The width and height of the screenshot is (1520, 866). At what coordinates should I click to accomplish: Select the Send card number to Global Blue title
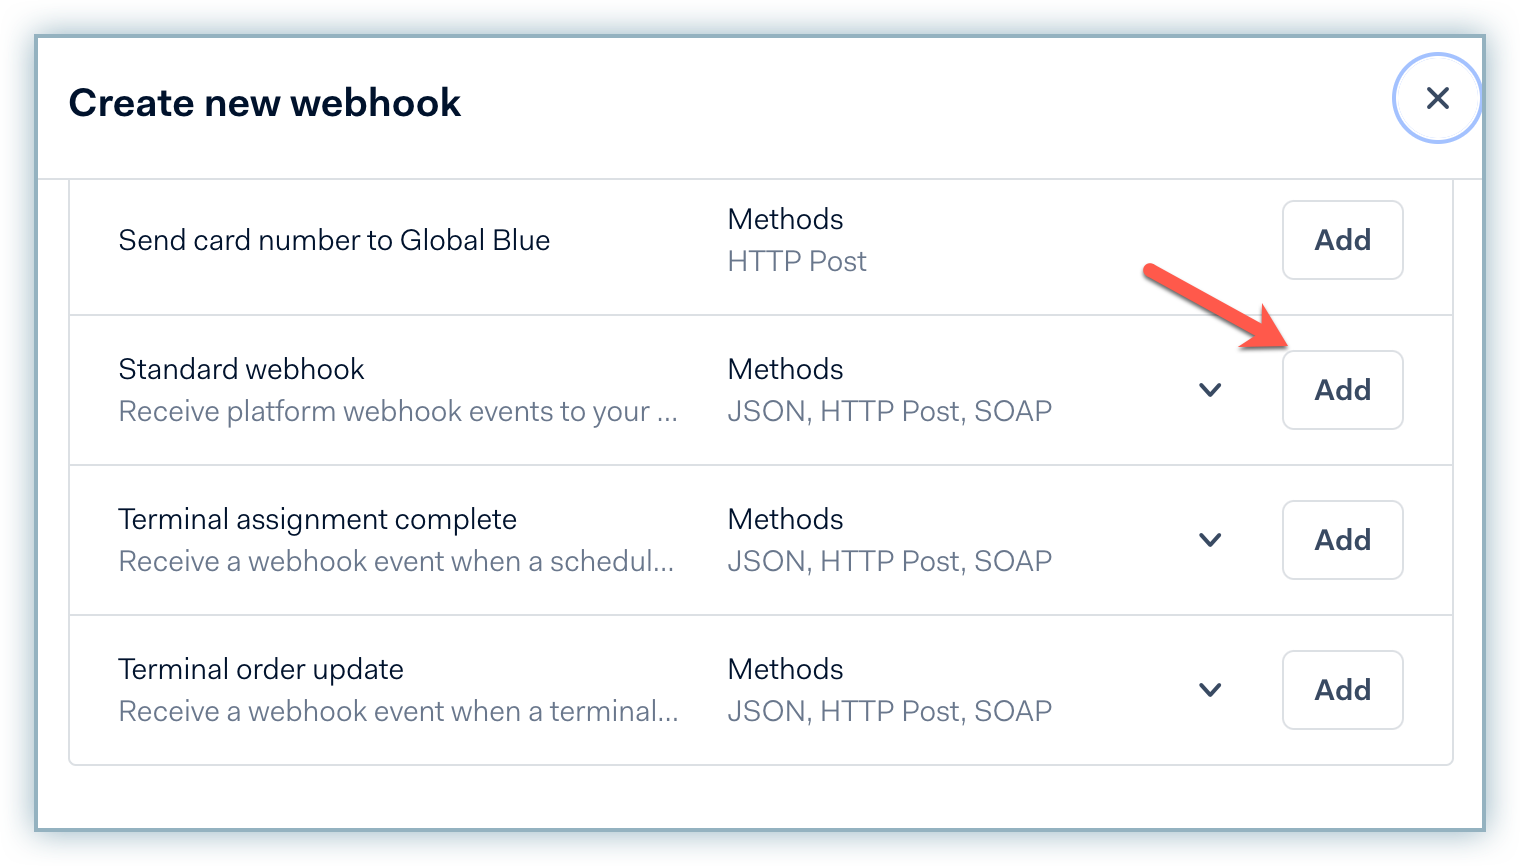point(334,240)
